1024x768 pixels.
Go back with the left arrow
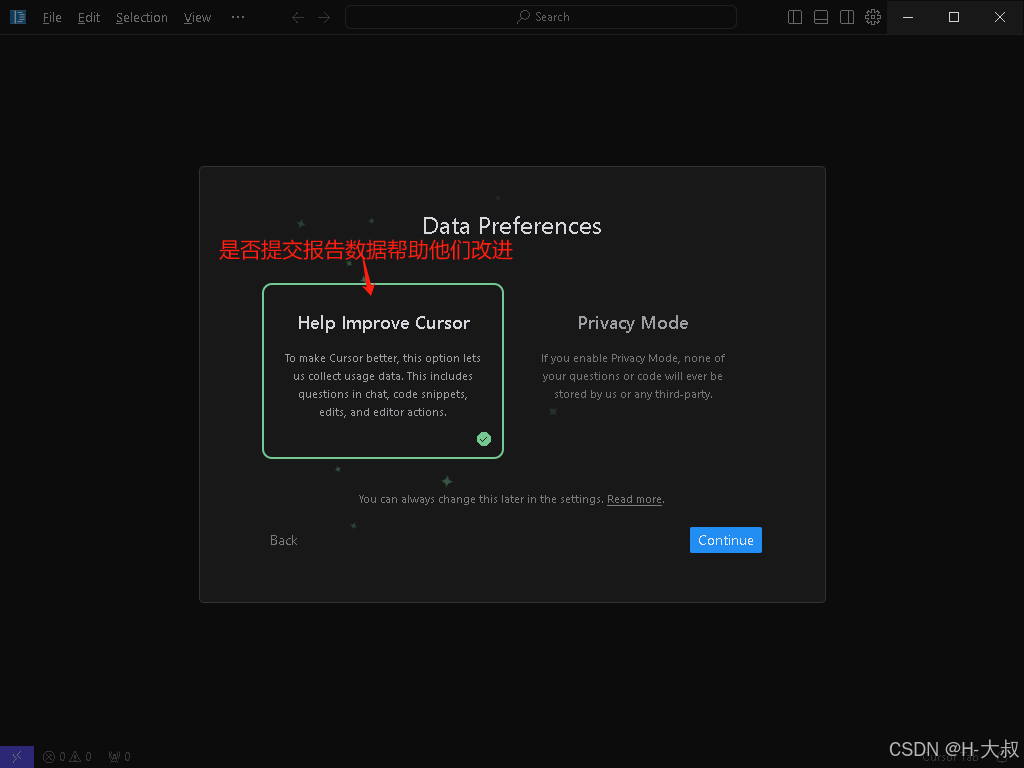coord(298,18)
